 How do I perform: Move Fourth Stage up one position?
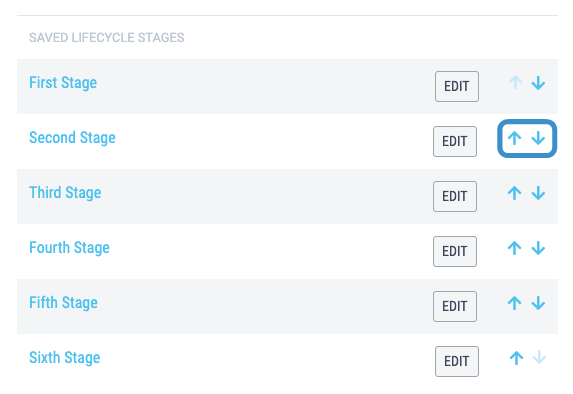515,248
